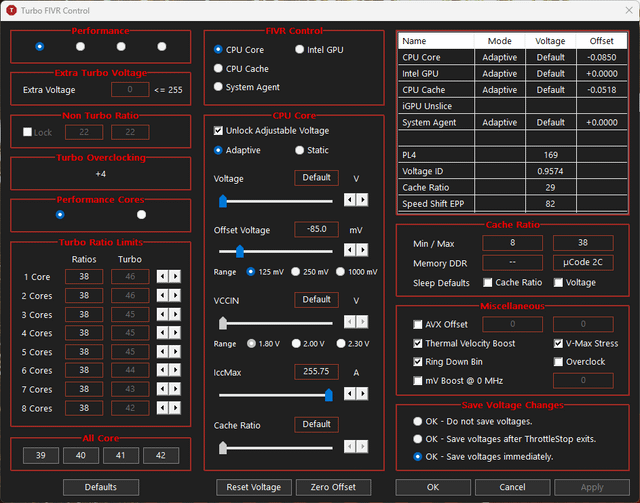The image size is (640, 503).
Task: Decrease 3 Cores ratio using left arrow
Action: click(x=162, y=314)
